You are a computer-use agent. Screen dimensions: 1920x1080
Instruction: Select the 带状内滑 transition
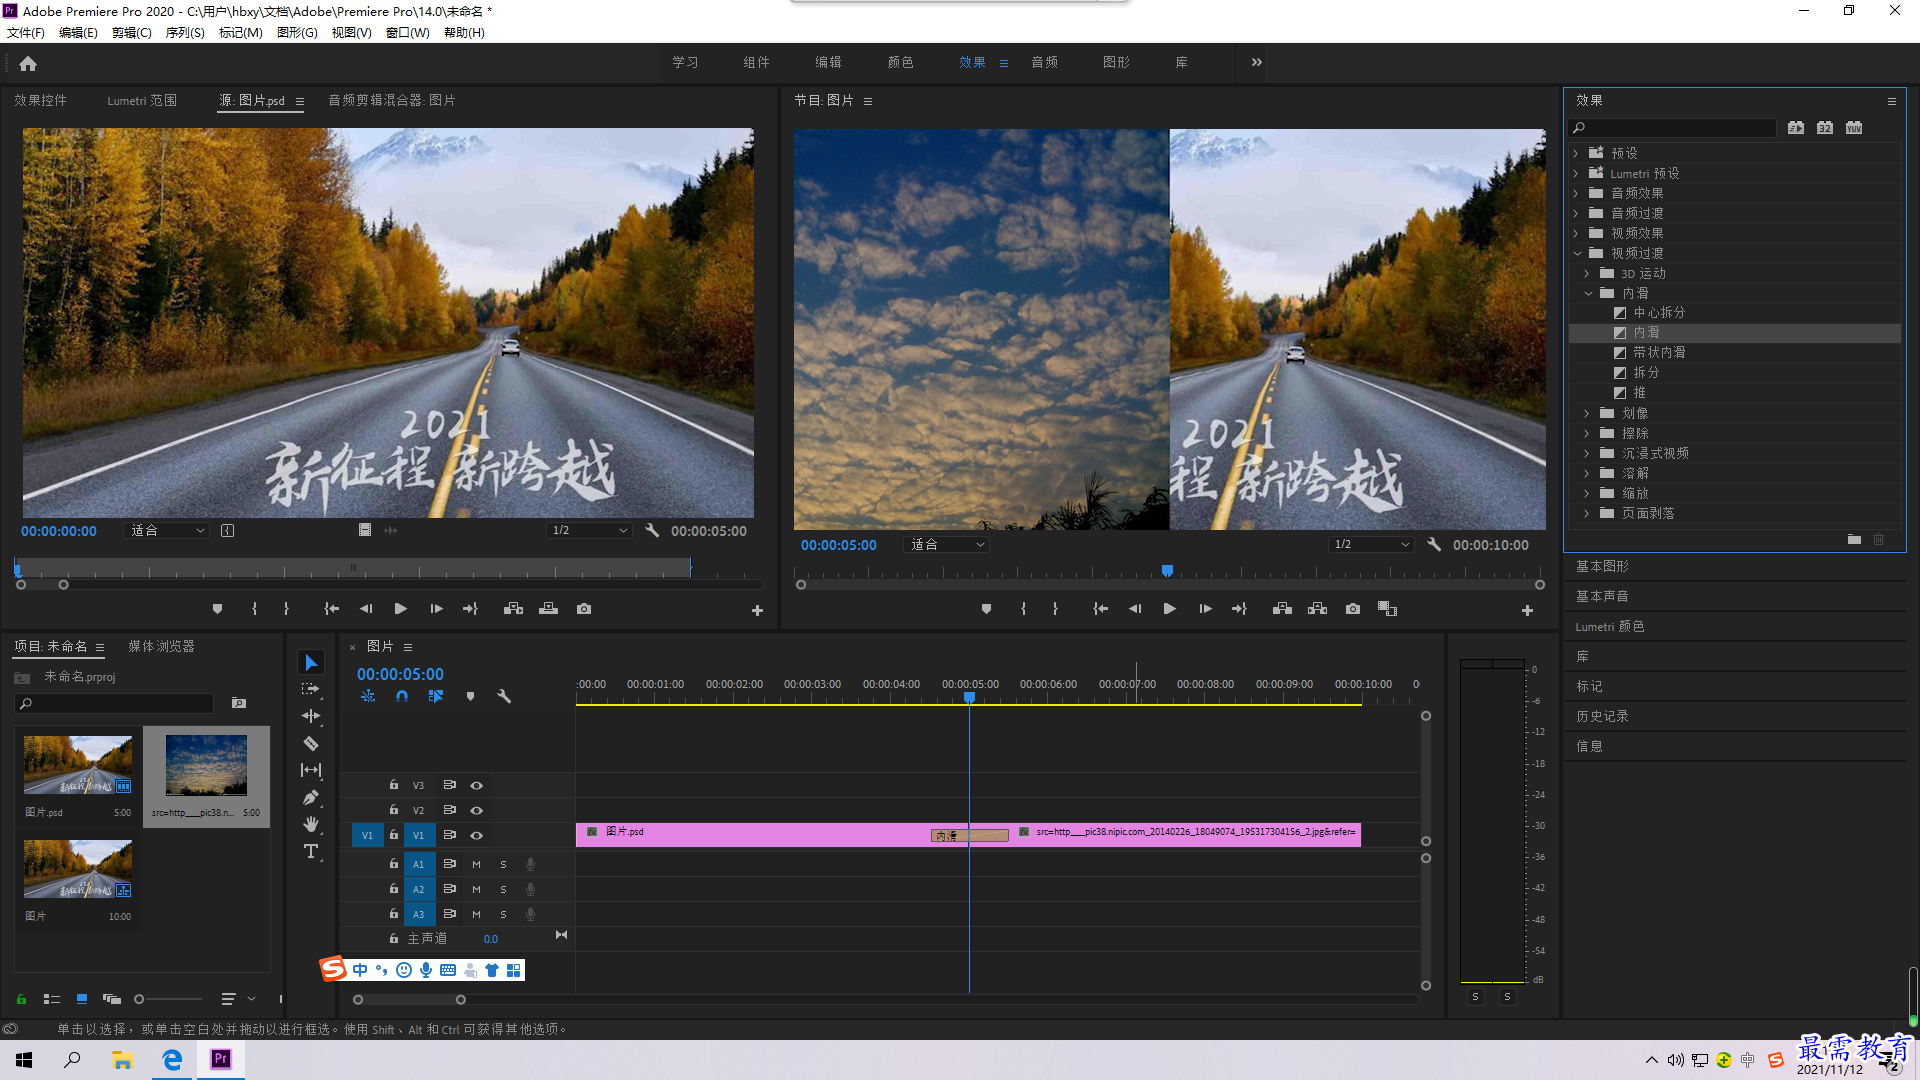pyautogui.click(x=1659, y=352)
